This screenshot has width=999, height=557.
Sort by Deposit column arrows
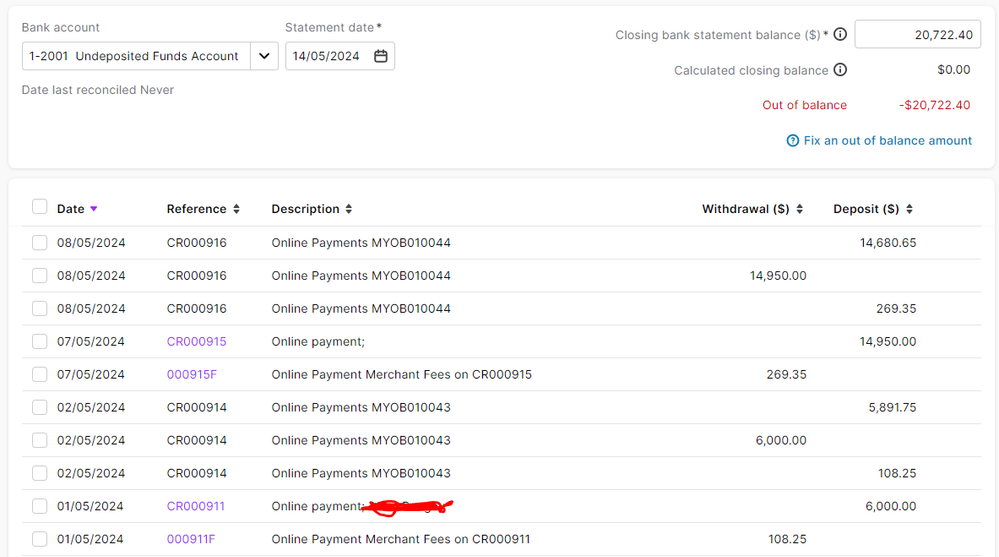coord(909,209)
